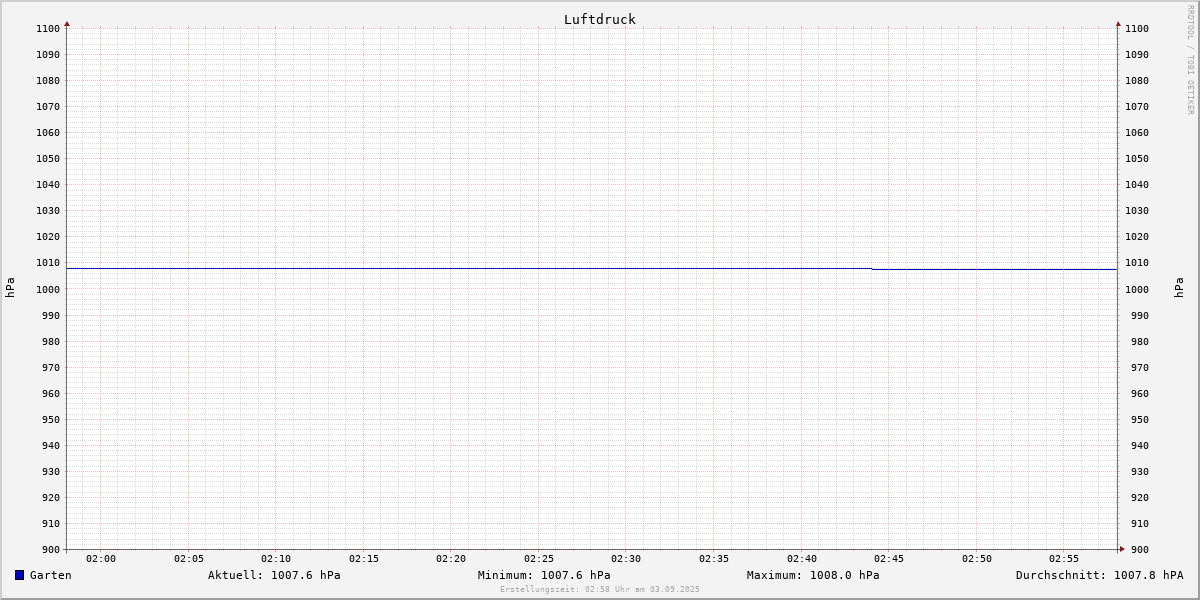
Task: Click the red arrow atop the left y-axis
Action: (67, 23)
